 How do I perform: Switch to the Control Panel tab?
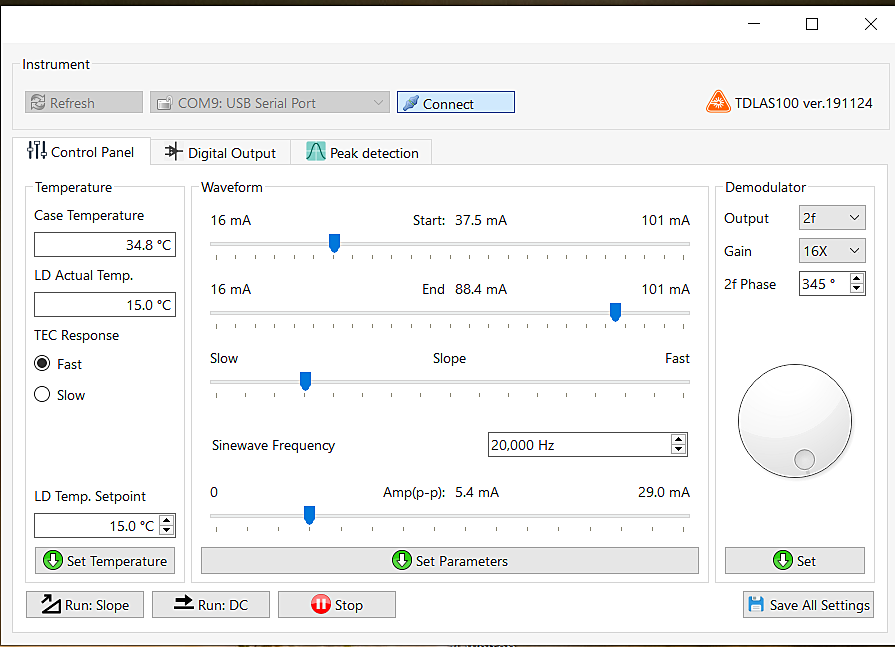coord(81,152)
